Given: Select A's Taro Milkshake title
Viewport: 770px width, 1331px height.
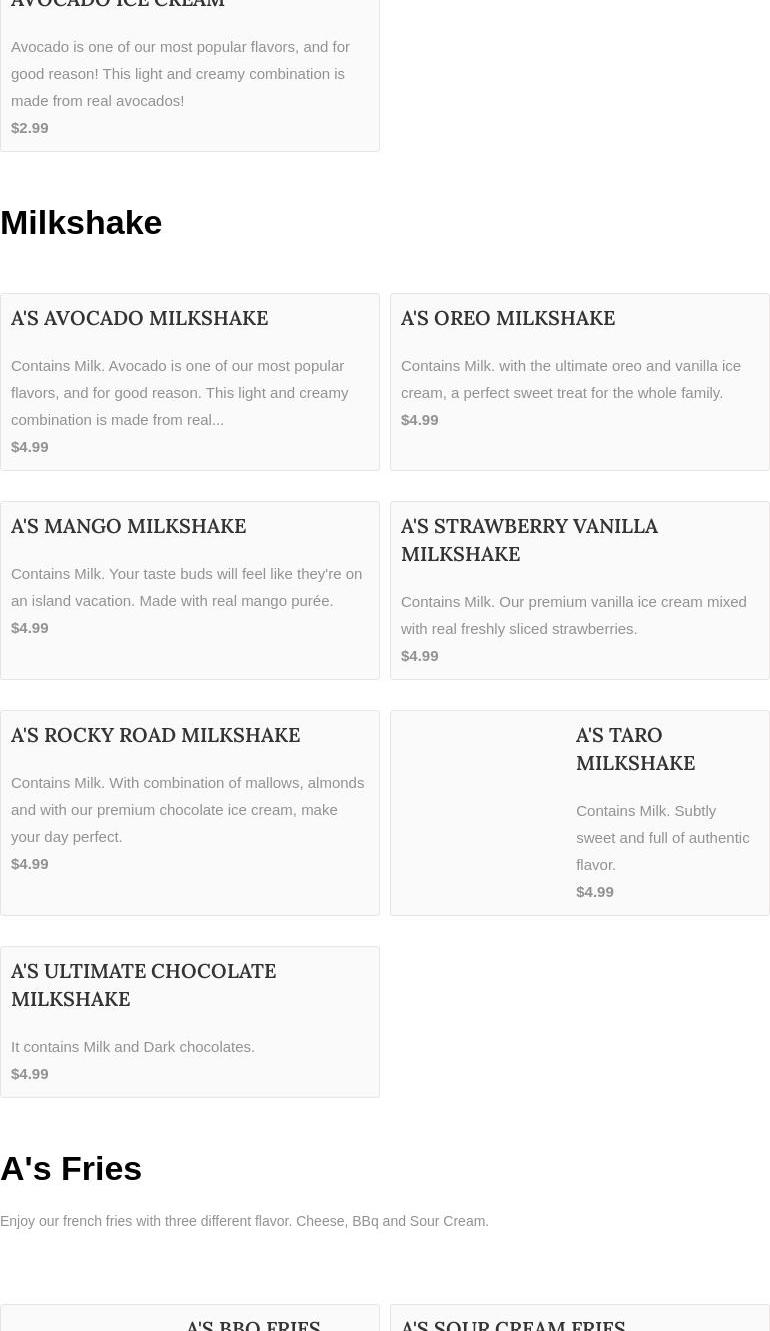Looking at the screenshot, I should (x=635, y=749).
